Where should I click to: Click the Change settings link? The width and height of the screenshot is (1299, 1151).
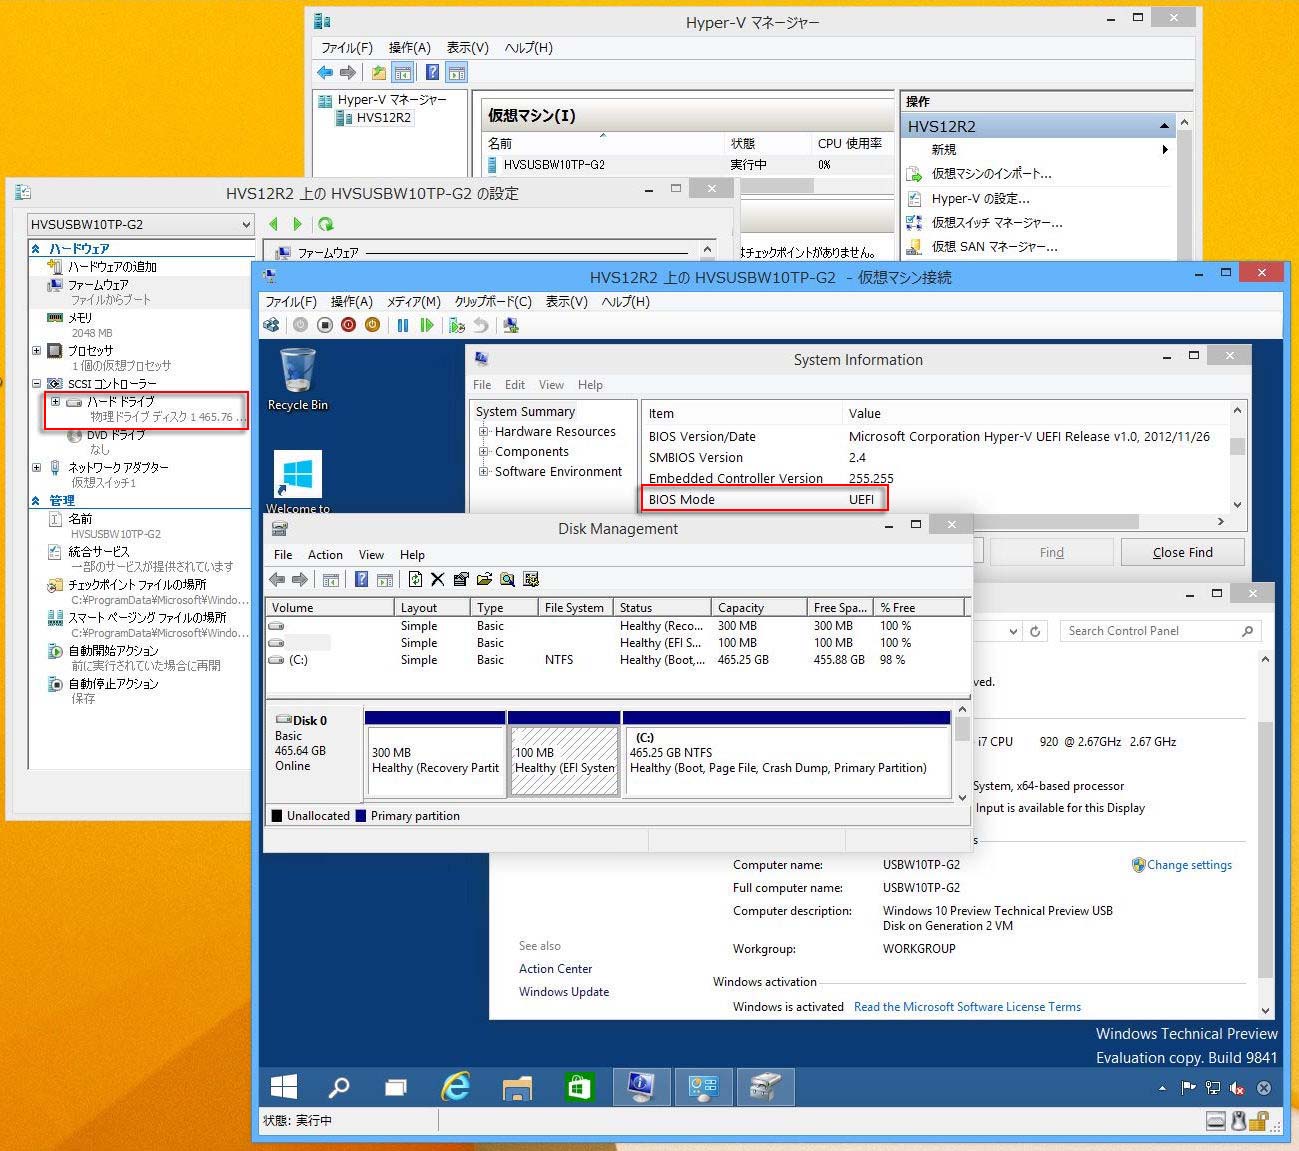click(1189, 865)
